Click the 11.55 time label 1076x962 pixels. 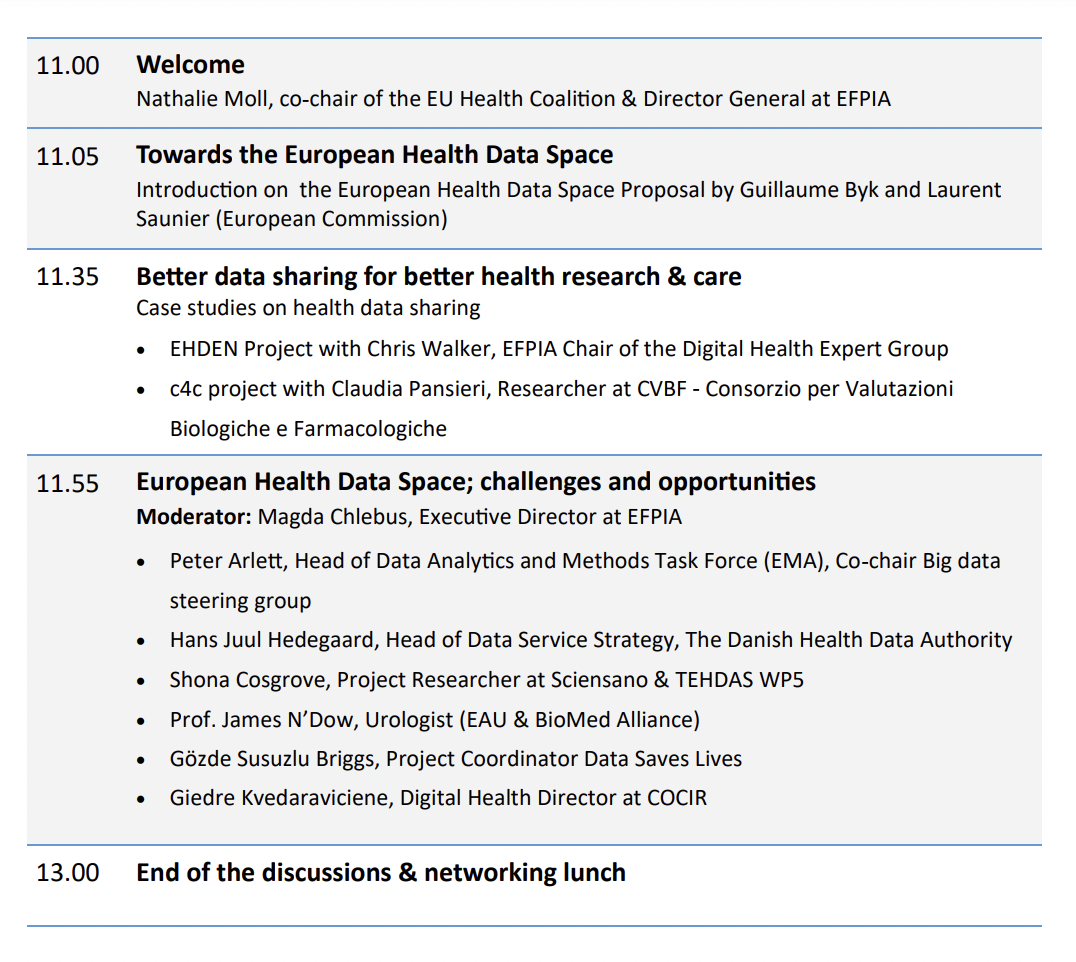pyautogui.click(x=68, y=484)
